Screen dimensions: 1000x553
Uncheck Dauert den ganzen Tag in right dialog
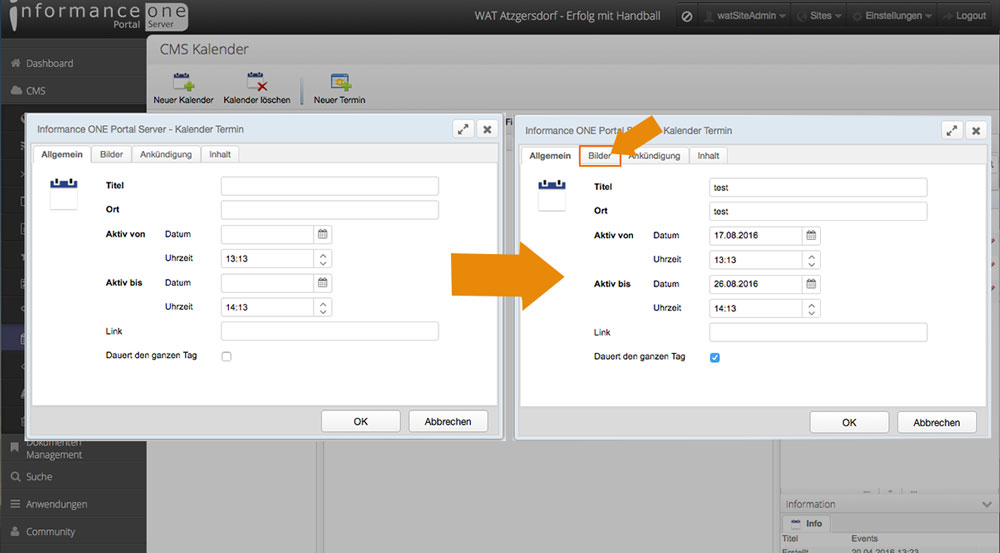(x=715, y=357)
